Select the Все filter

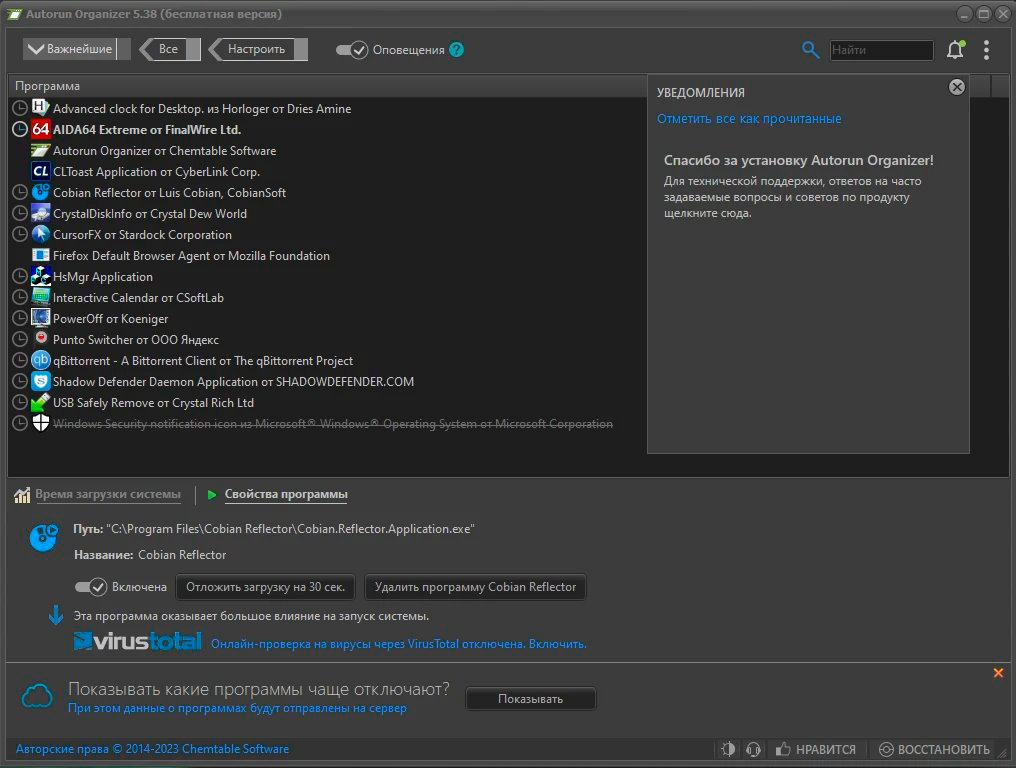[x=170, y=49]
